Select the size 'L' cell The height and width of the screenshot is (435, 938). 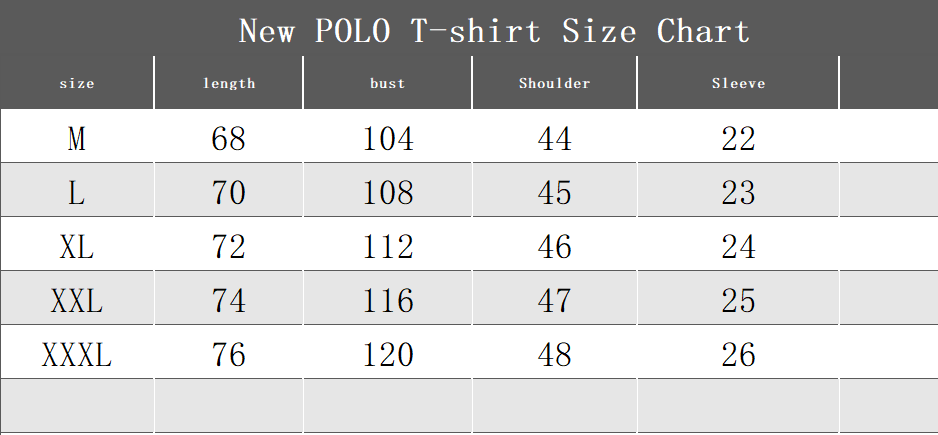pos(77,192)
